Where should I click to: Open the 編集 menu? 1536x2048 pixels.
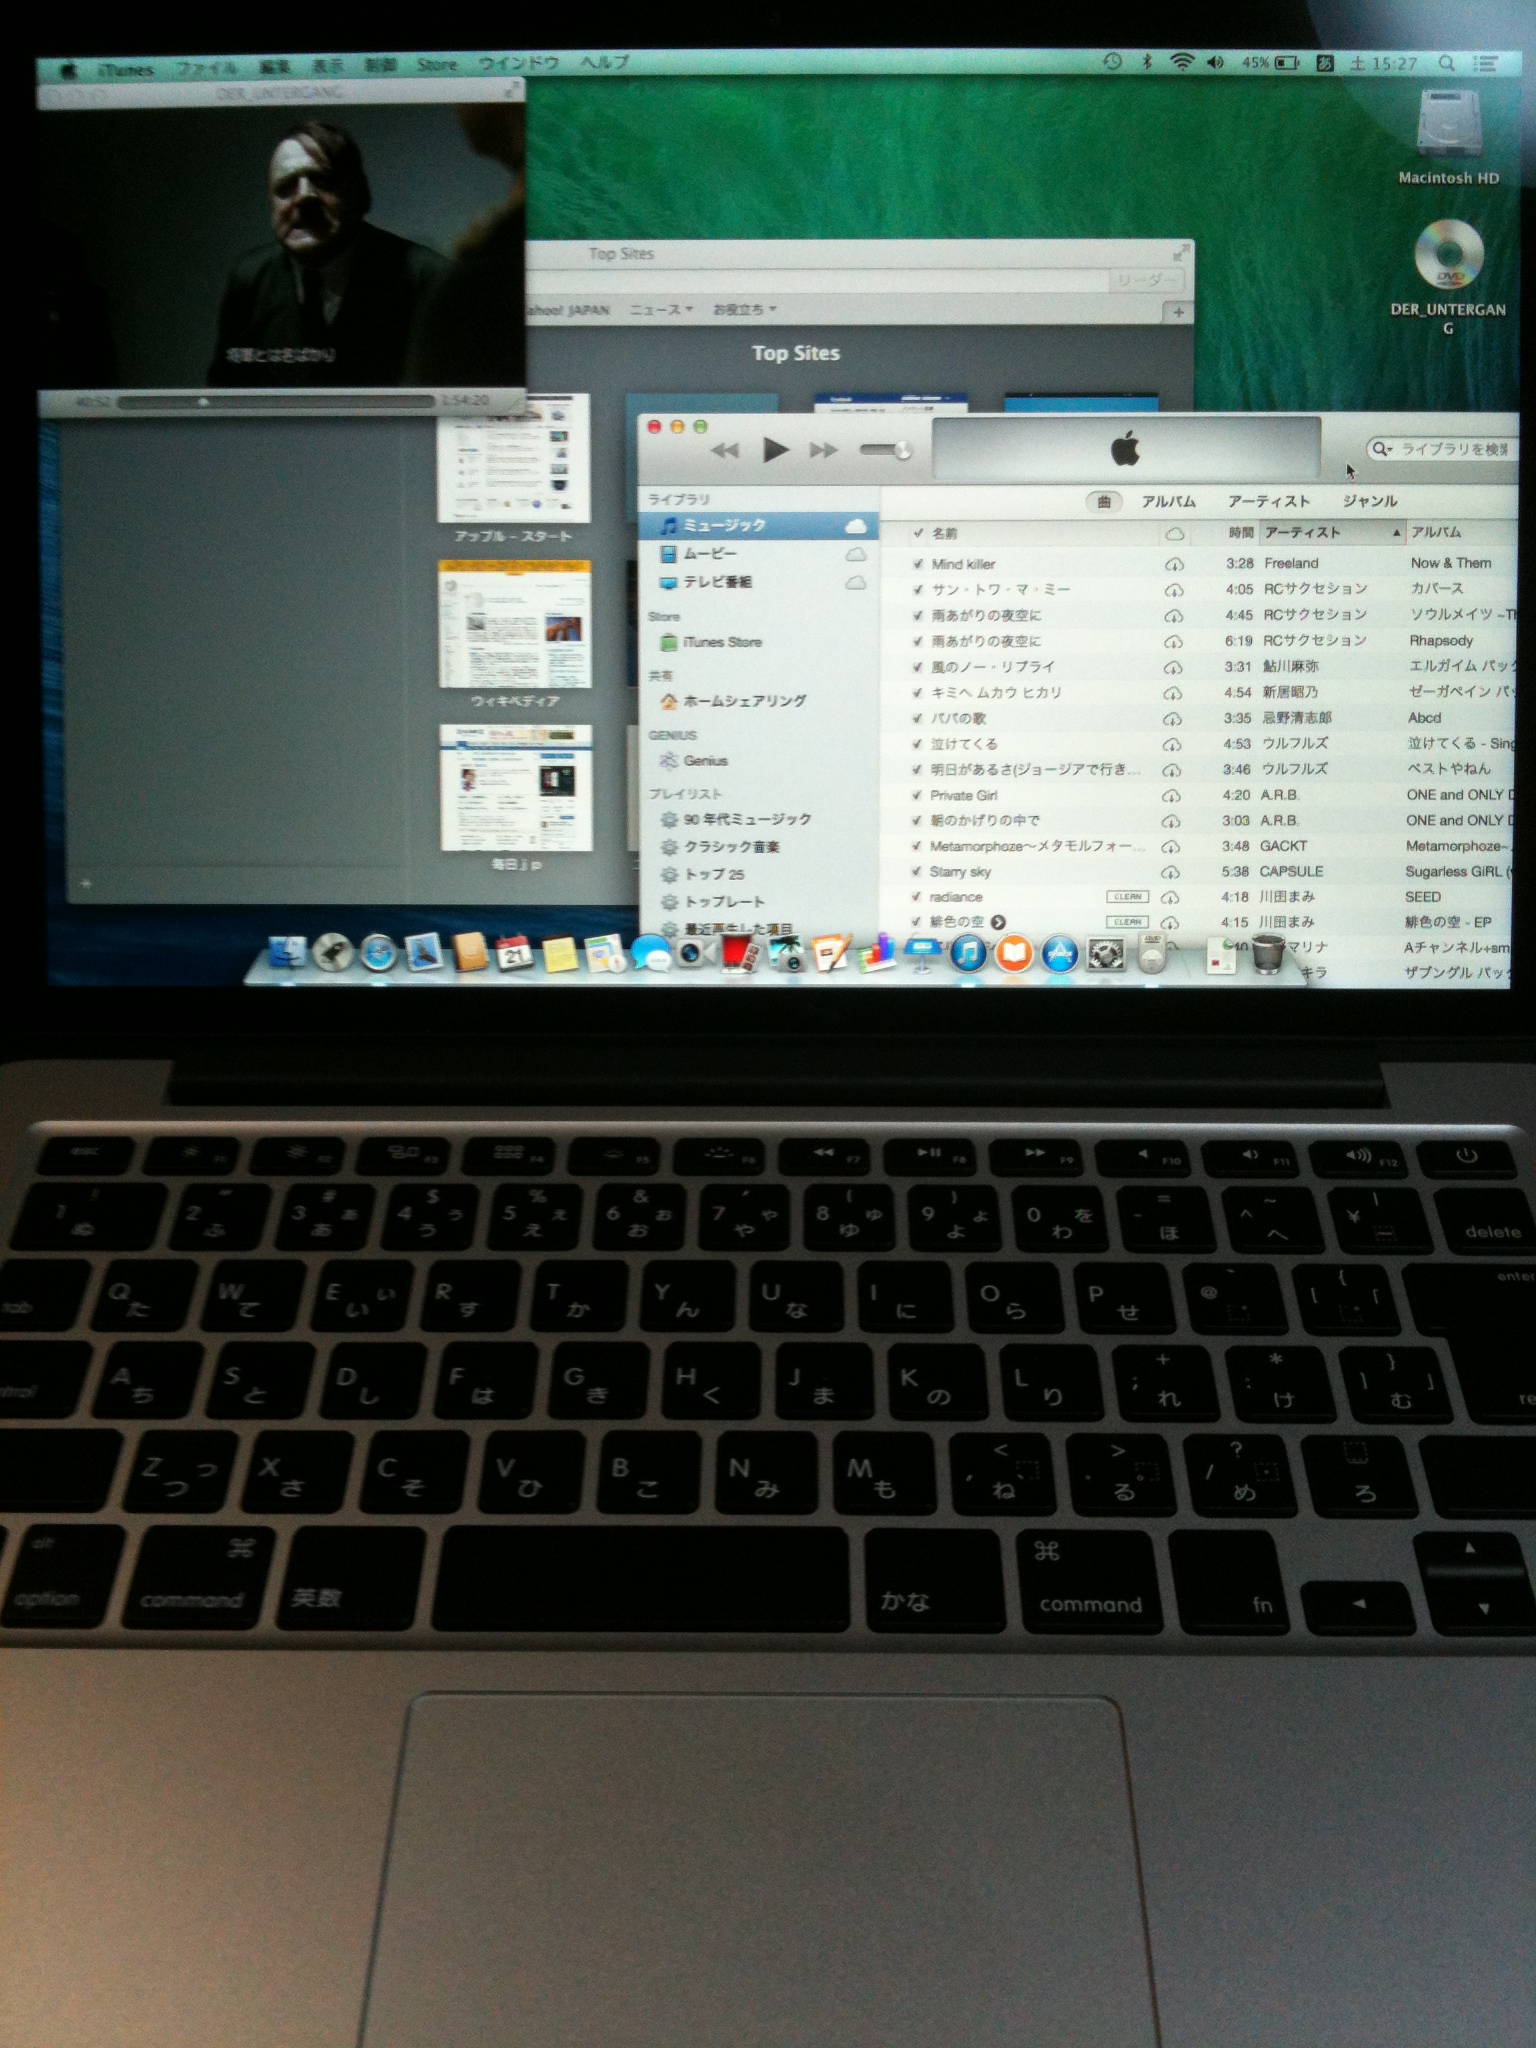pos(274,67)
